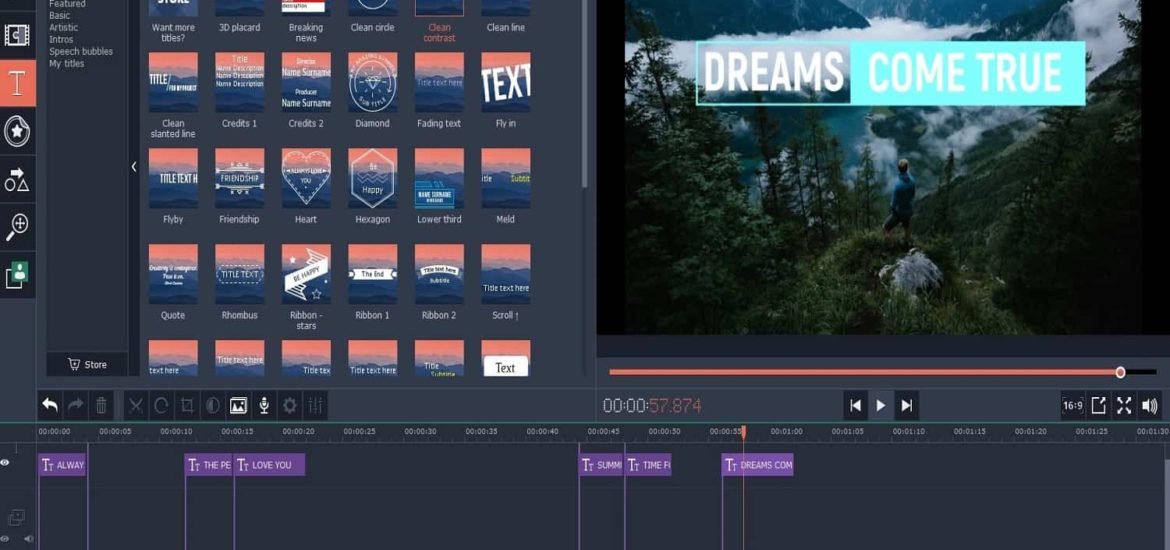Open Color Adjustments half-circle icon
Image resolution: width=1170 pixels, height=550 pixels.
click(213, 405)
